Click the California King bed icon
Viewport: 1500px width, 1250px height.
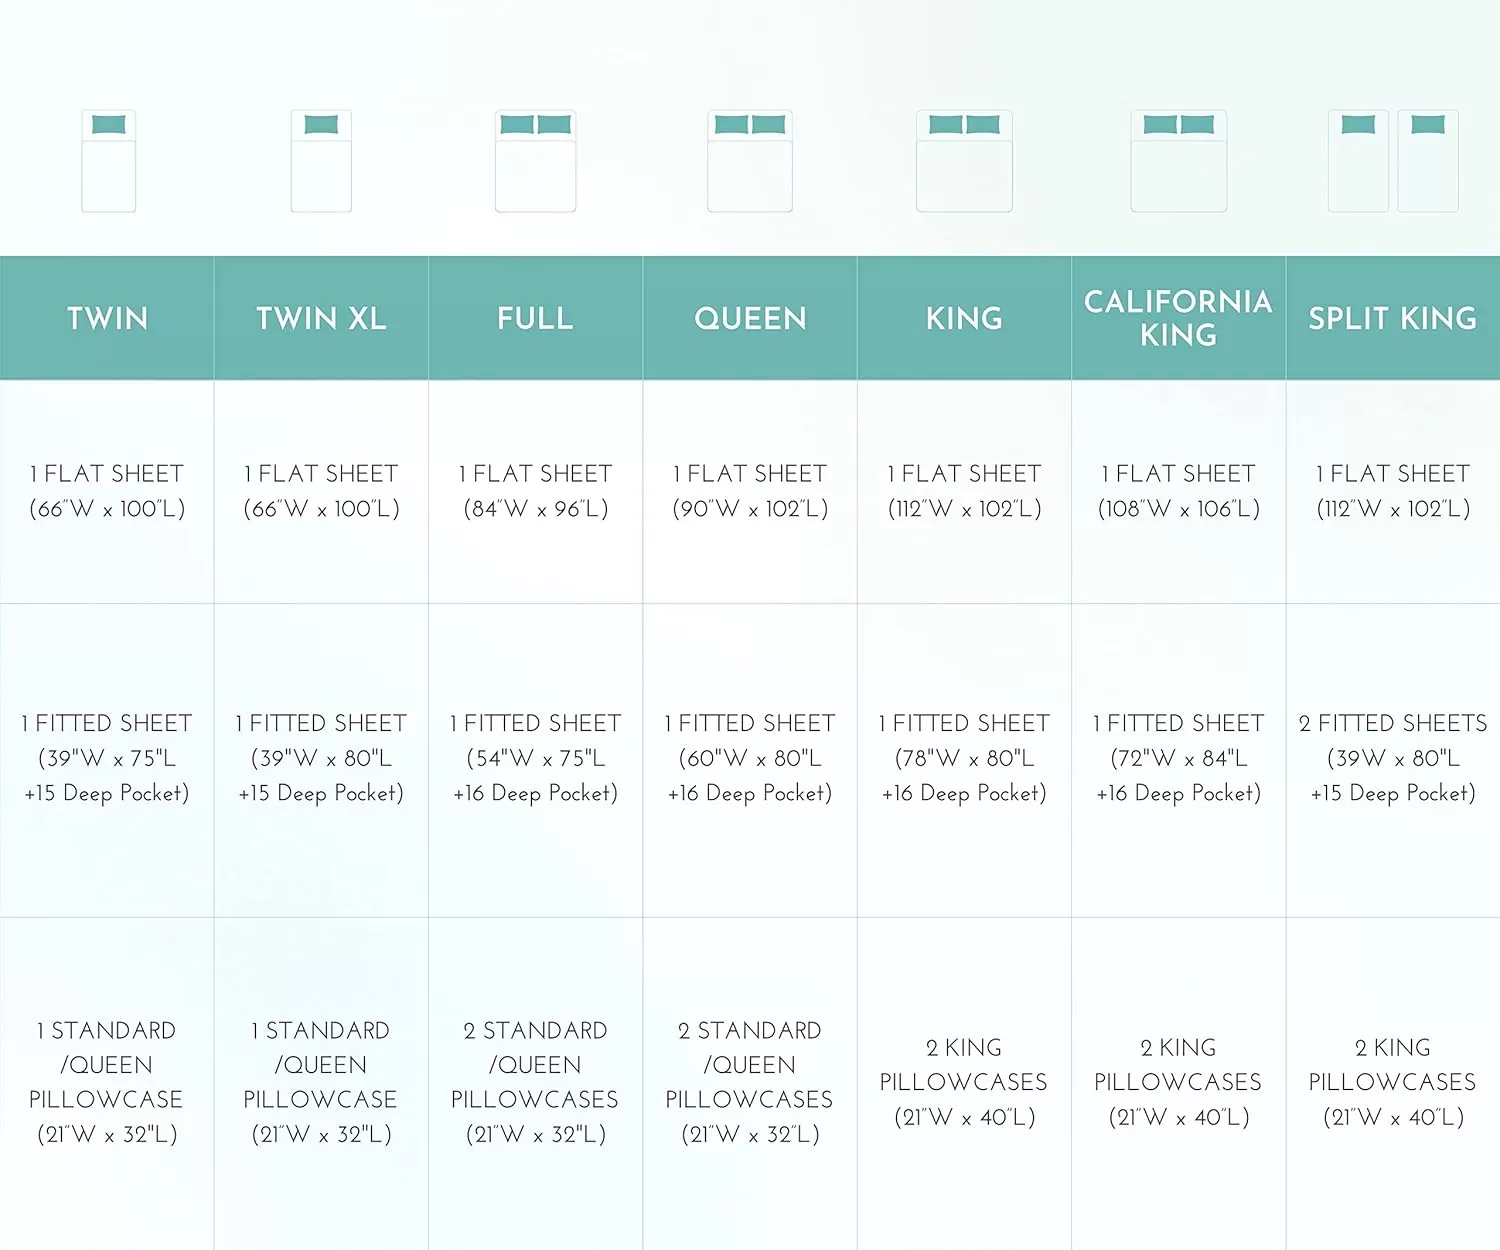1179,161
